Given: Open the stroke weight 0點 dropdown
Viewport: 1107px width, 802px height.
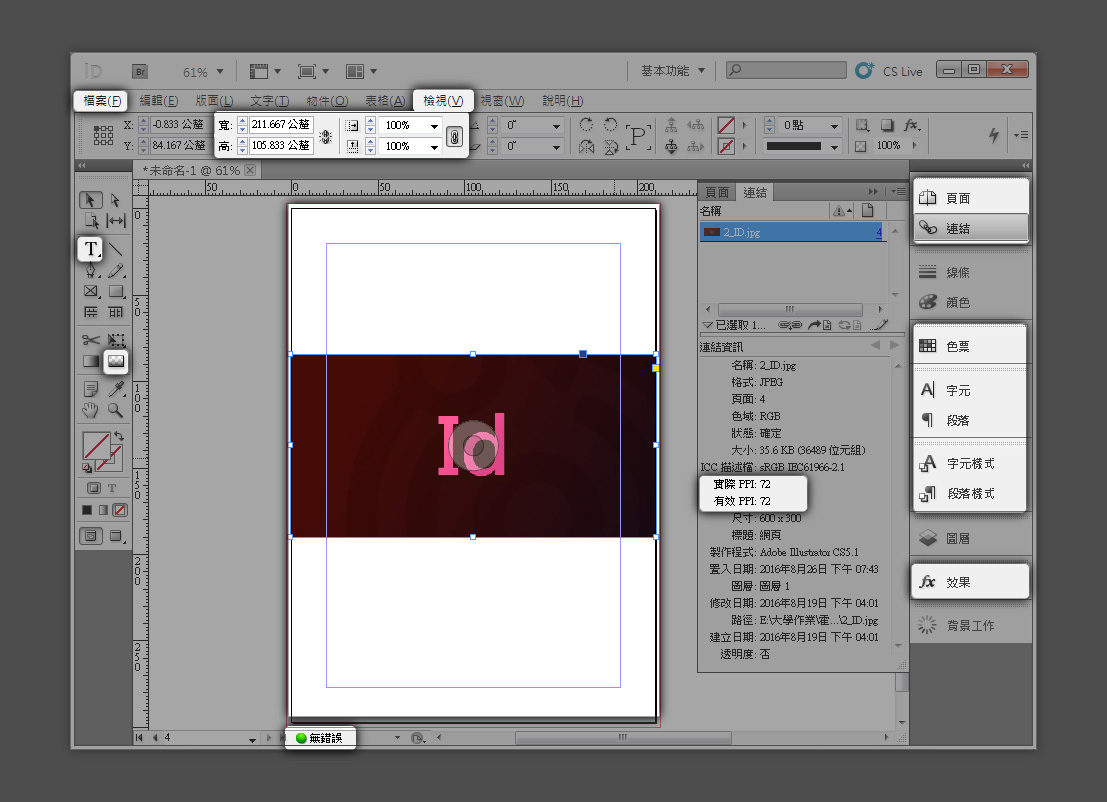Looking at the screenshot, I should click(834, 126).
